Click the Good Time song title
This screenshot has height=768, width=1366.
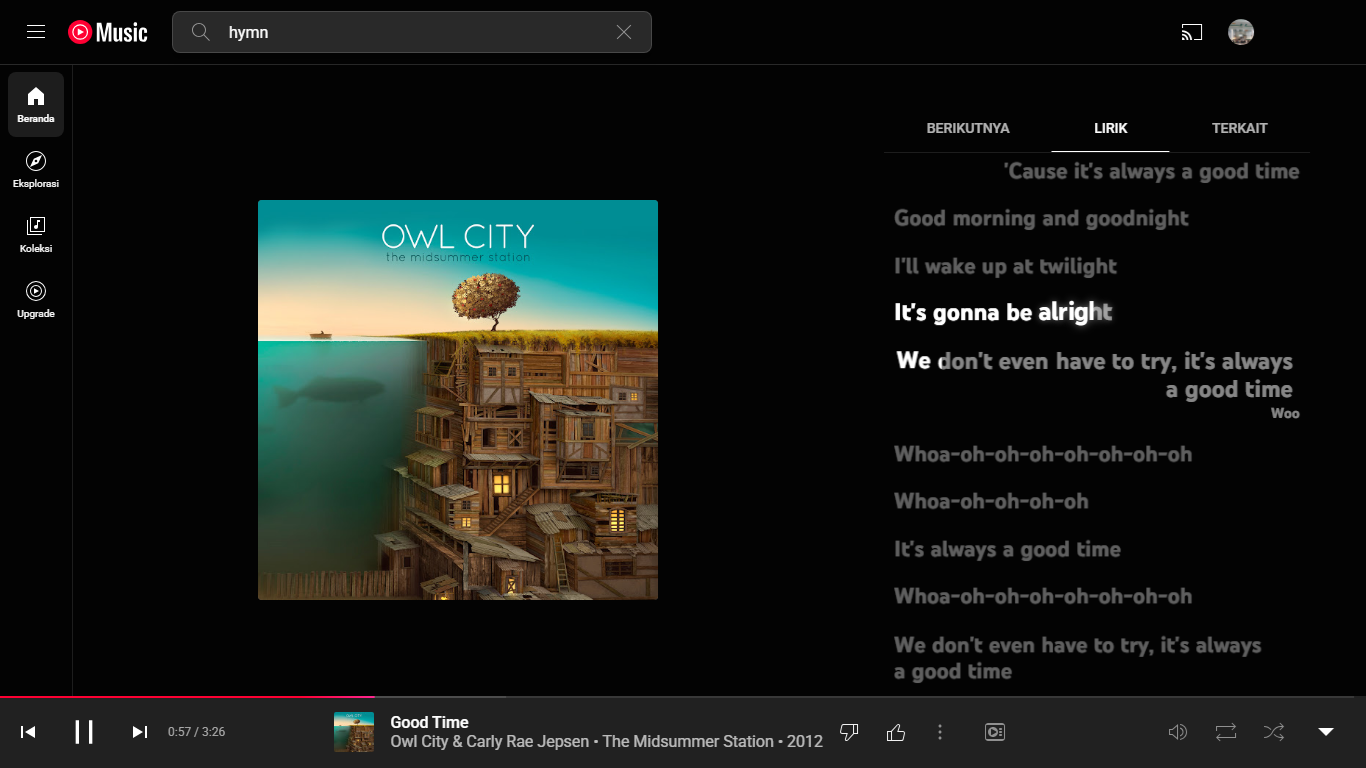coord(429,722)
